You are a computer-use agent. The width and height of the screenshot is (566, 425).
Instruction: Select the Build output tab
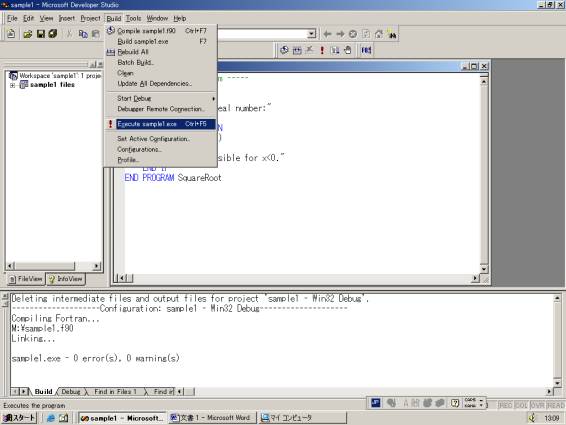(x=44, y=391)
